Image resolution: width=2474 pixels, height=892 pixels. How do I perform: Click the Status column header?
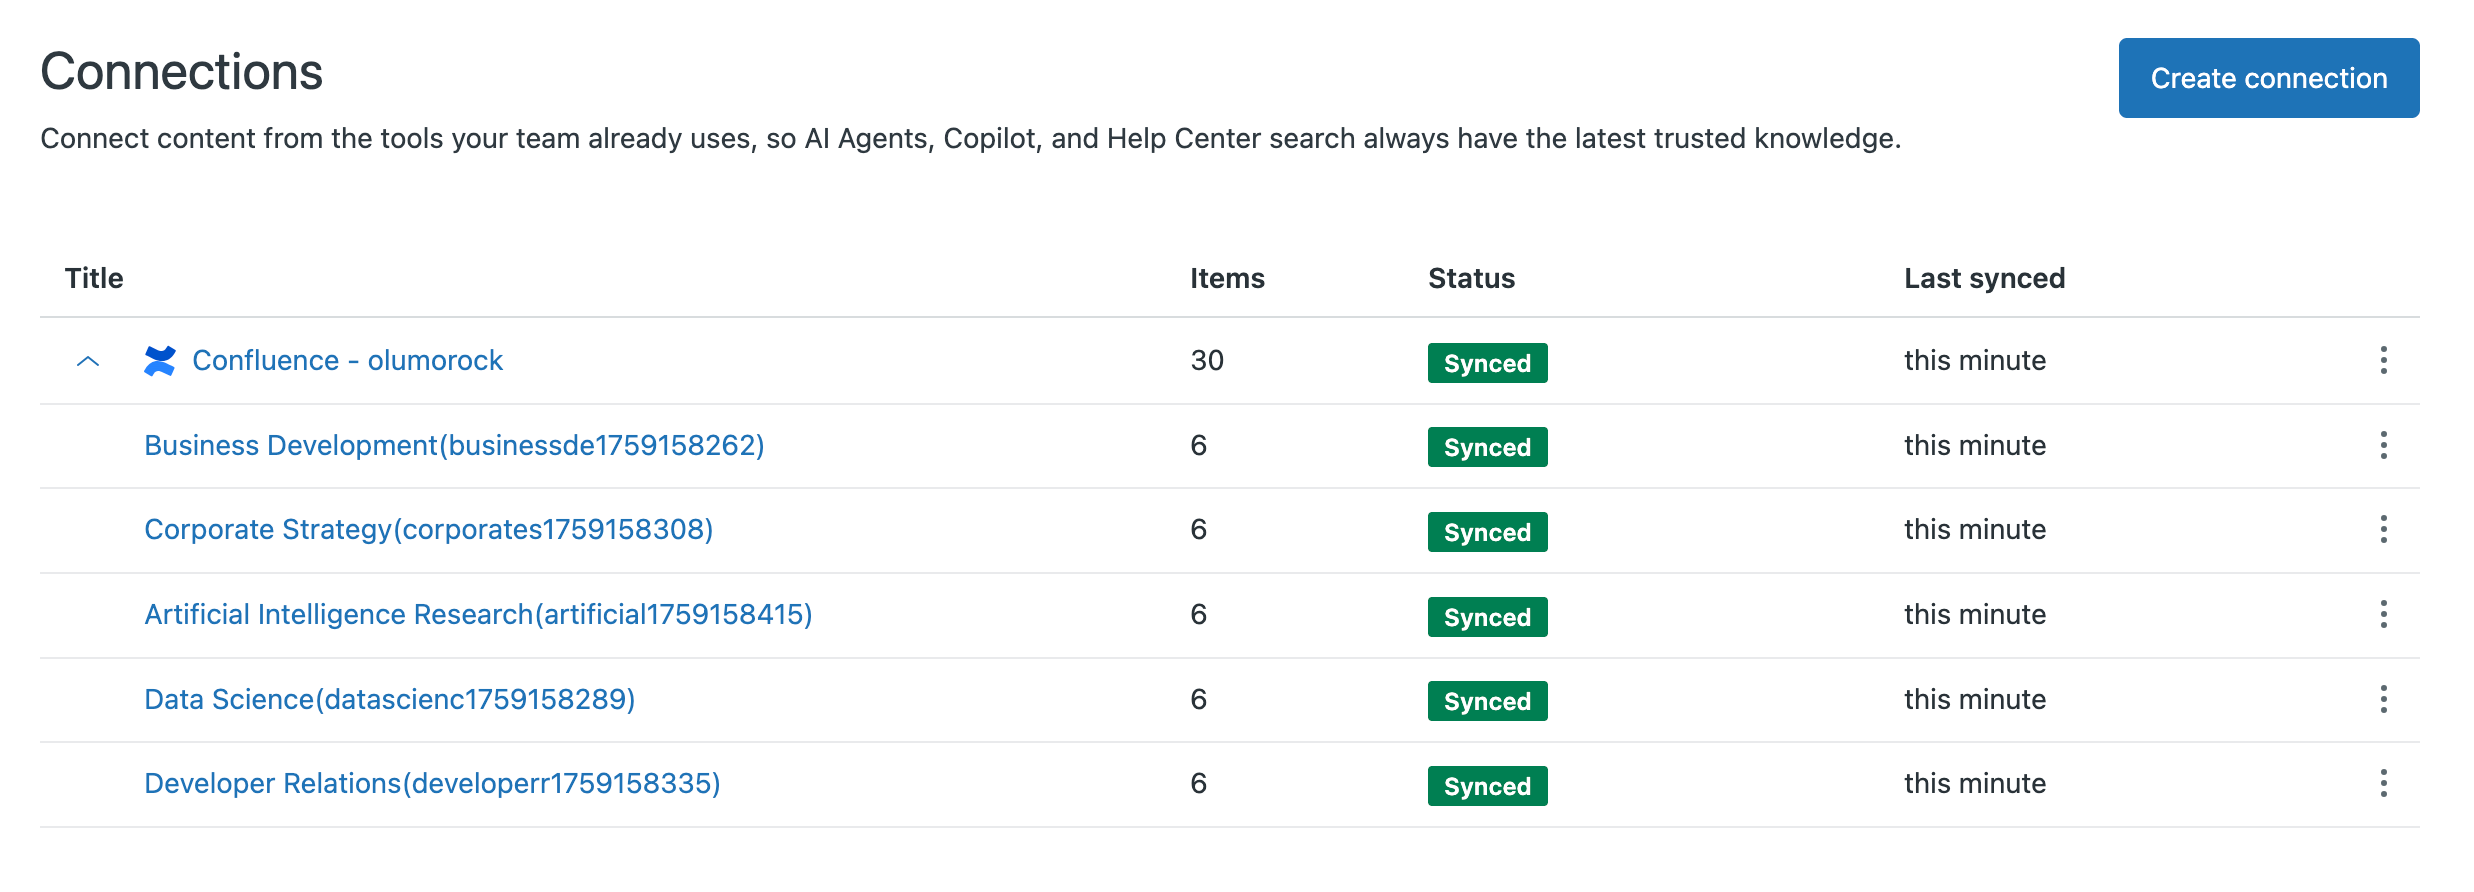pos(1471,278)
